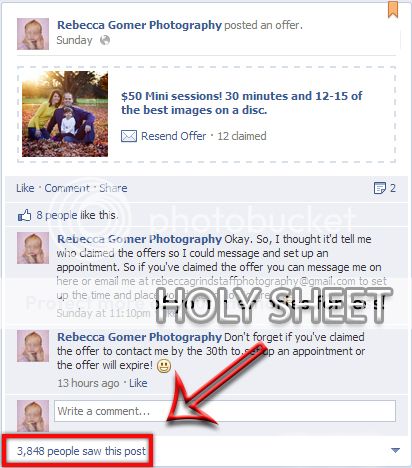Open the 8 people like this link
412x468 pixels.
77,215
